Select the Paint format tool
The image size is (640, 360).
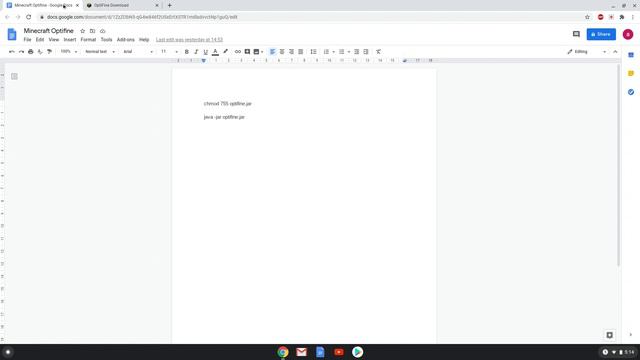tap(49, 52)
